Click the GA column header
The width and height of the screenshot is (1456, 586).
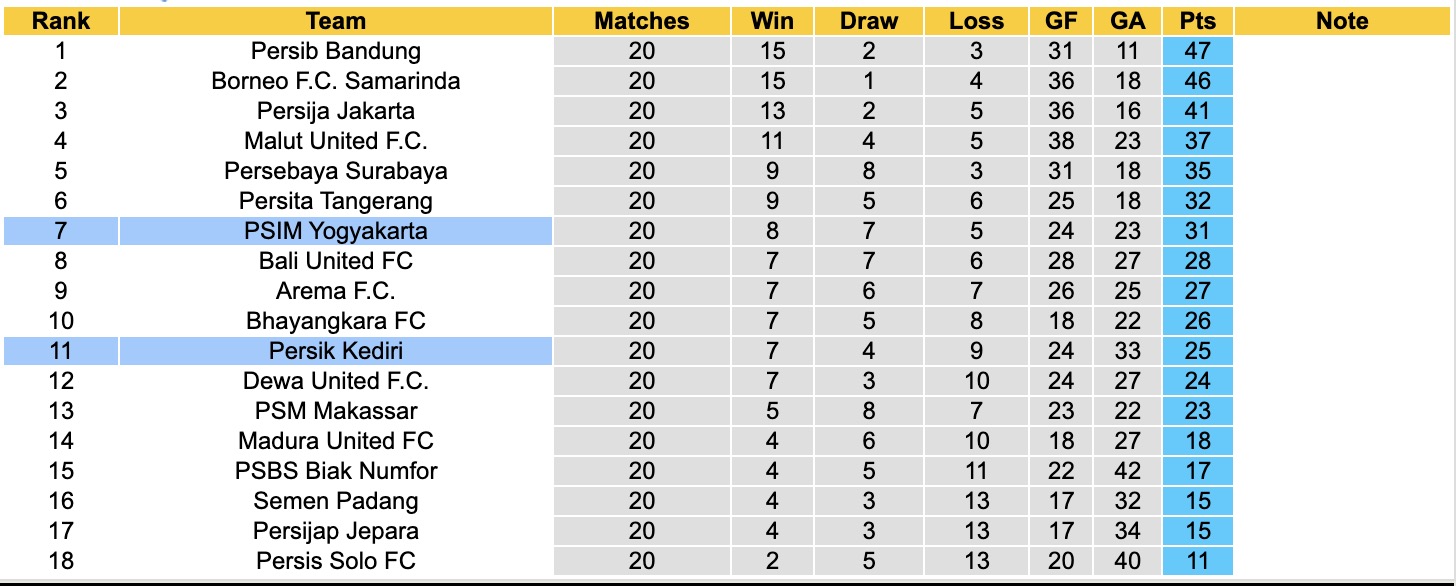(x=1126, y=21)
